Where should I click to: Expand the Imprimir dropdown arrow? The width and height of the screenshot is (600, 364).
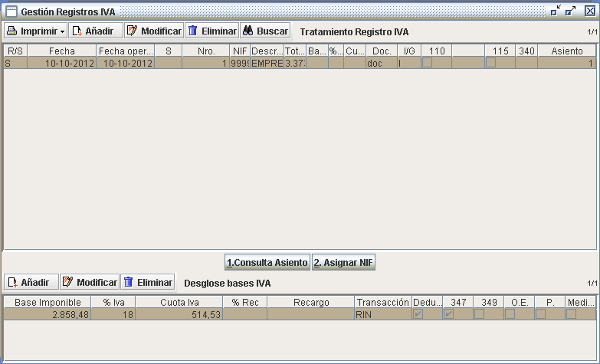[62, 32]
